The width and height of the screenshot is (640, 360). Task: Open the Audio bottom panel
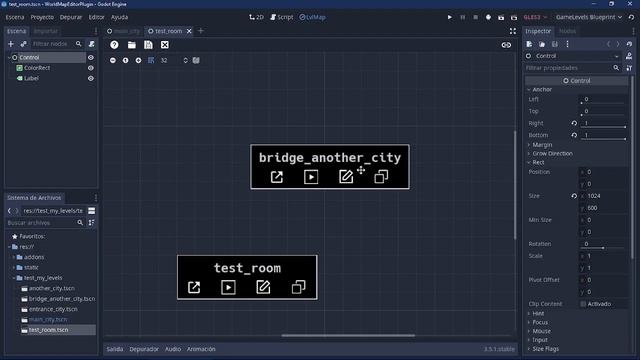173,349
